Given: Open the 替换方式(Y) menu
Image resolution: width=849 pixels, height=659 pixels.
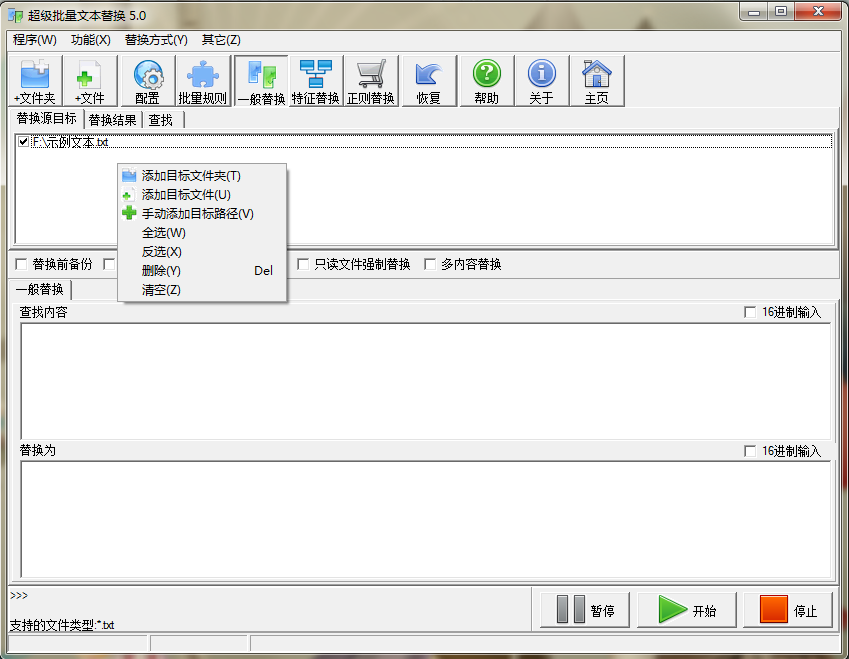Looking at the screenshot, I should [156, 40].
